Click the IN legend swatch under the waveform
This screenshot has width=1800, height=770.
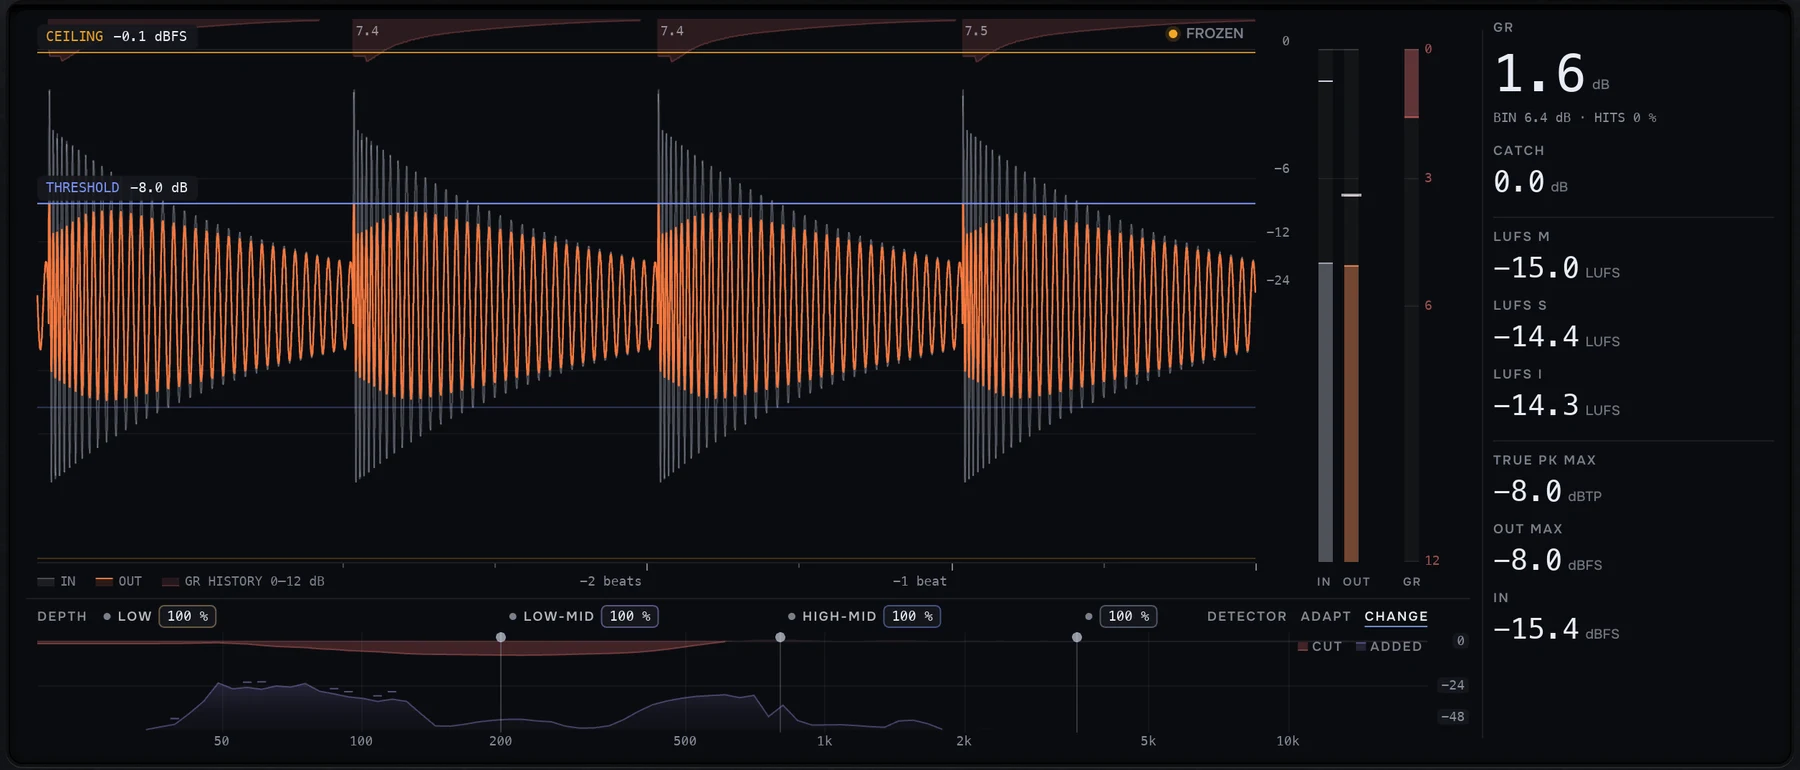coord(46,582)
